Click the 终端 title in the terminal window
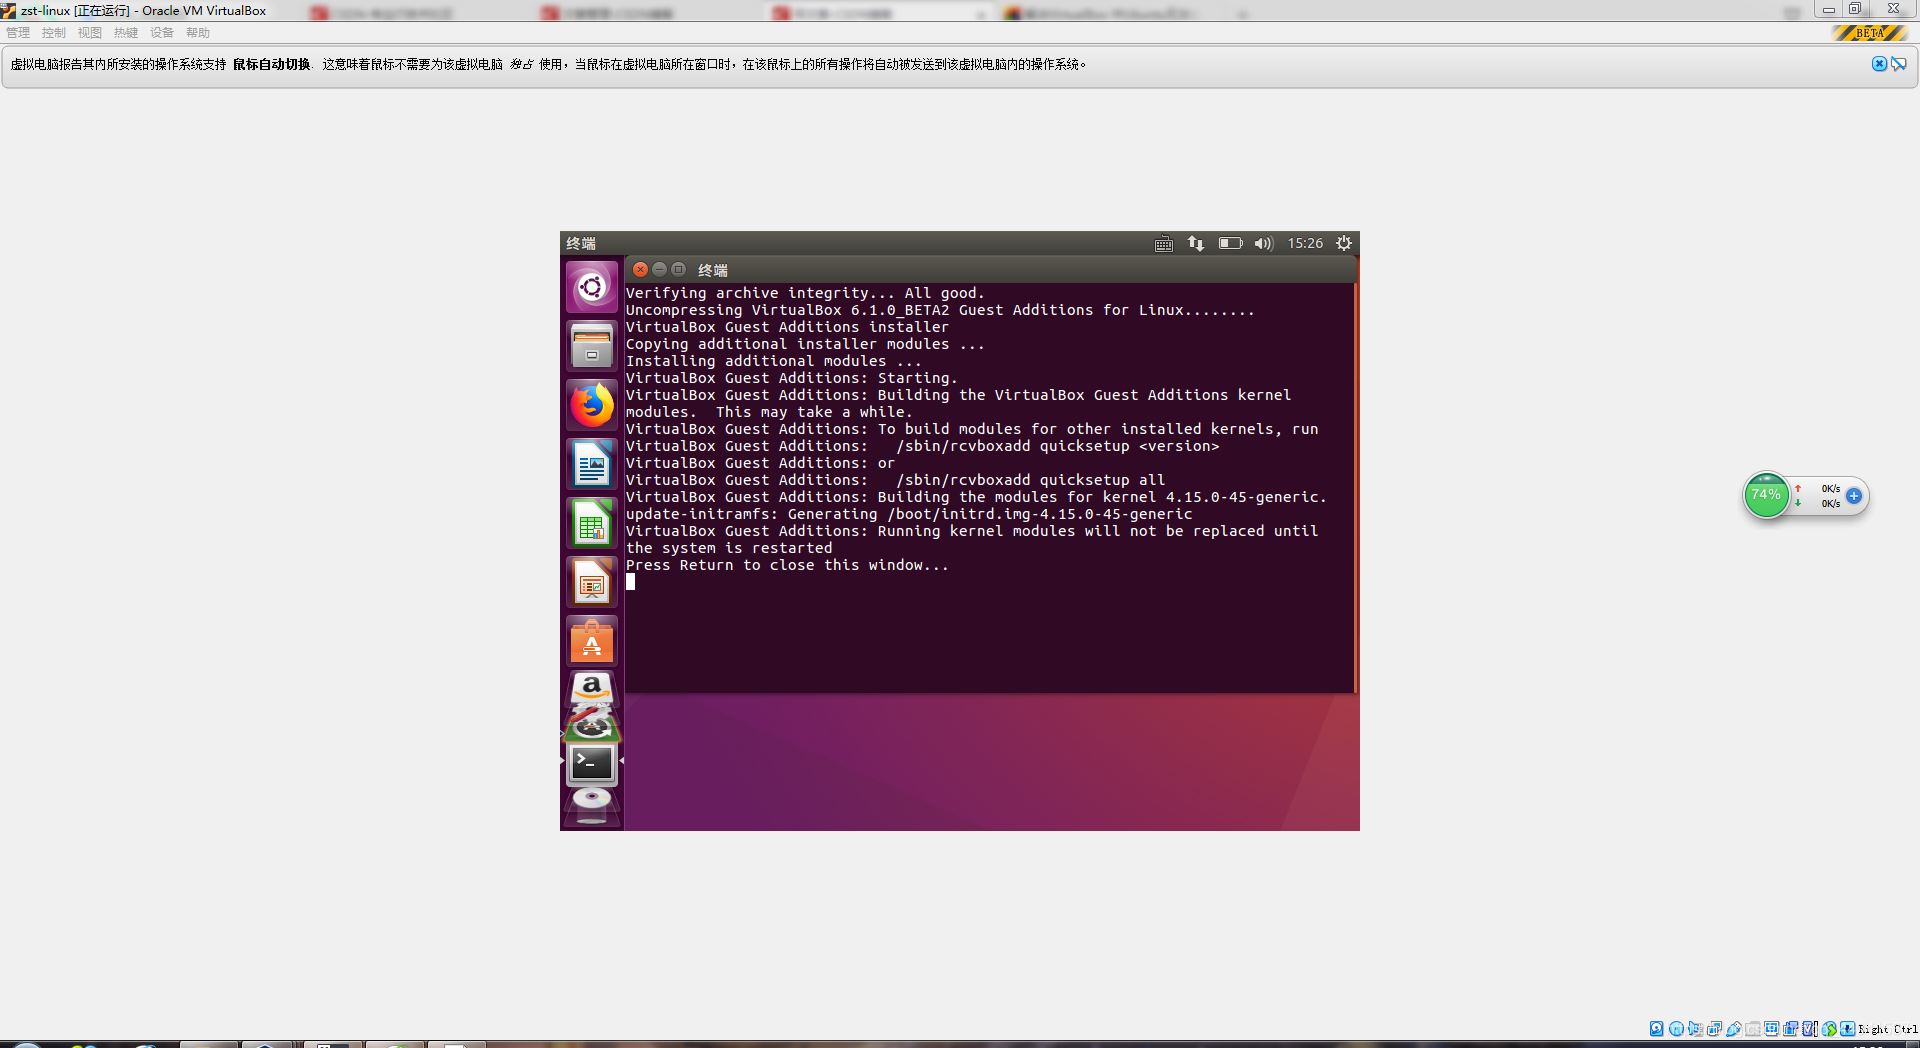The image size is (1920, 1048). click(712, 270)
